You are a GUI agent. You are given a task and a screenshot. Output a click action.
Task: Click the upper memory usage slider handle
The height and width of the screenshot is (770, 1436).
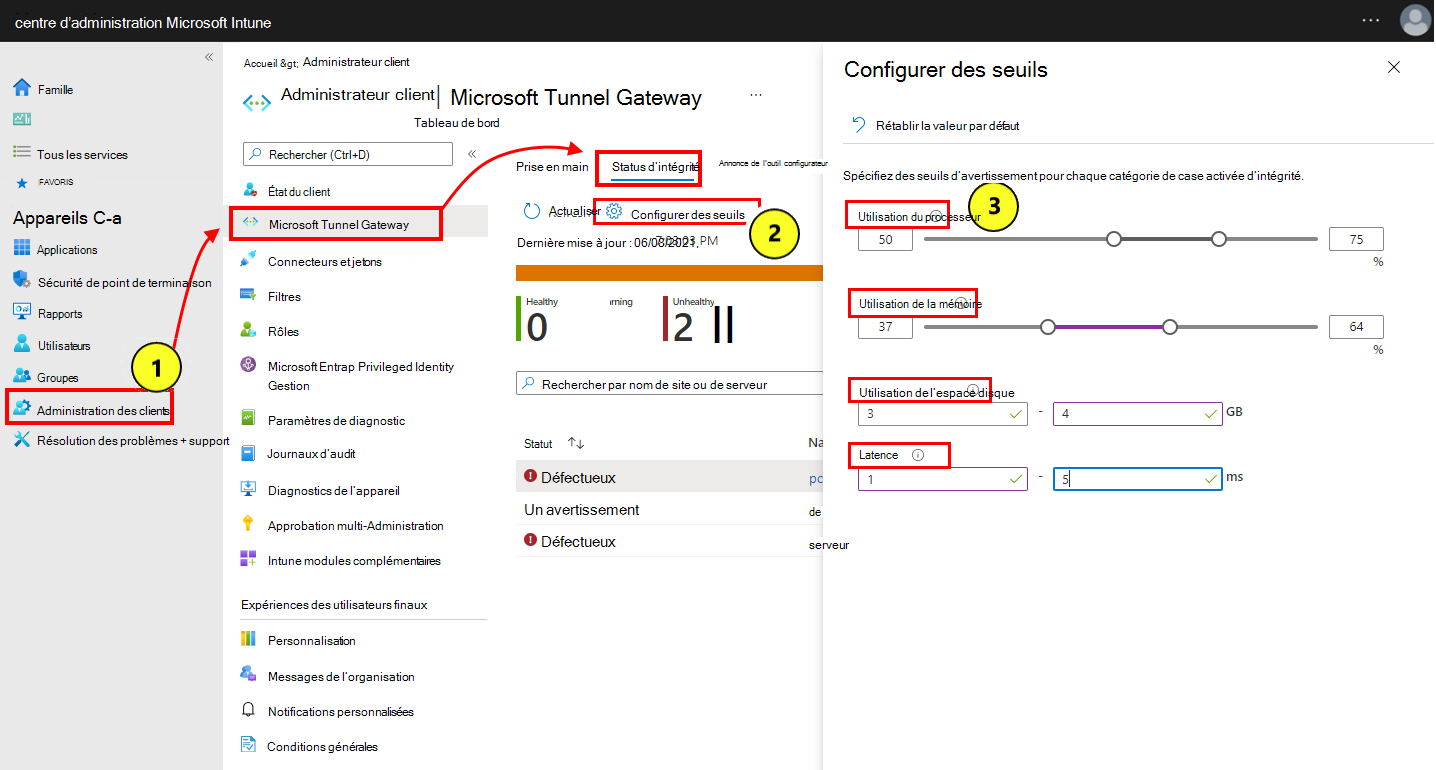point(1170,327)
